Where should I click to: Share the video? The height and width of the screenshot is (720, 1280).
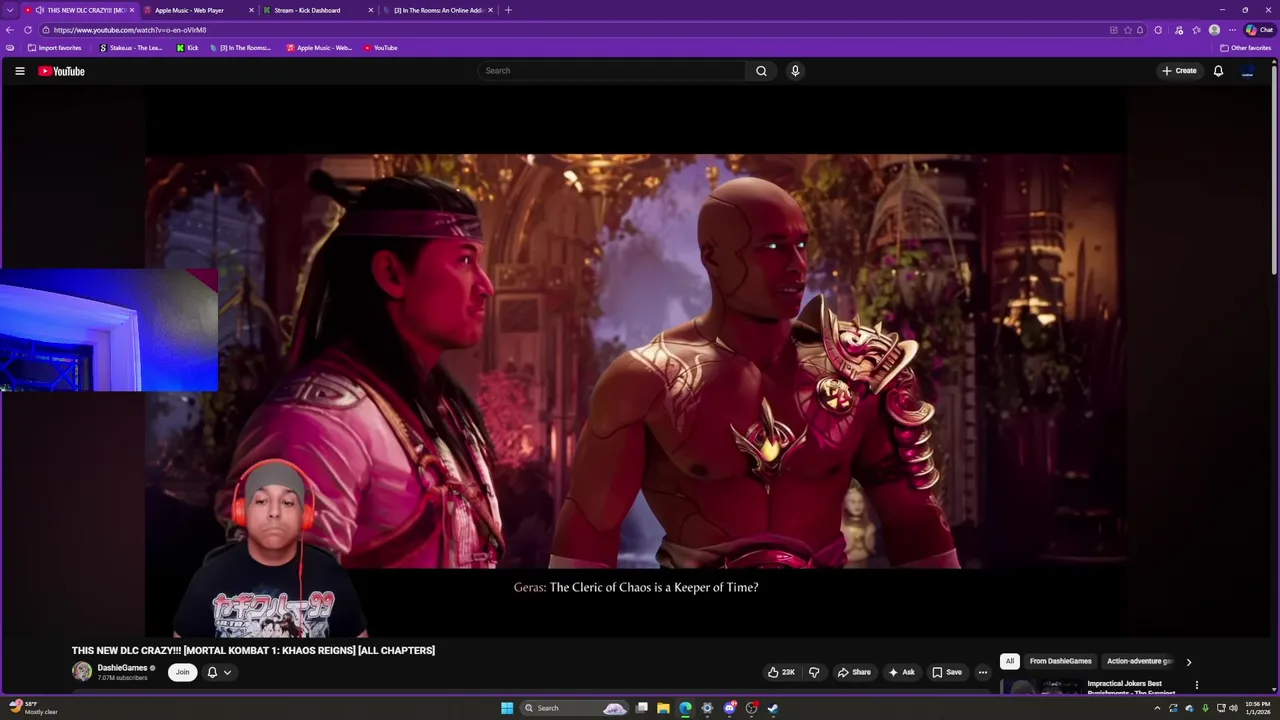(854, 672)
